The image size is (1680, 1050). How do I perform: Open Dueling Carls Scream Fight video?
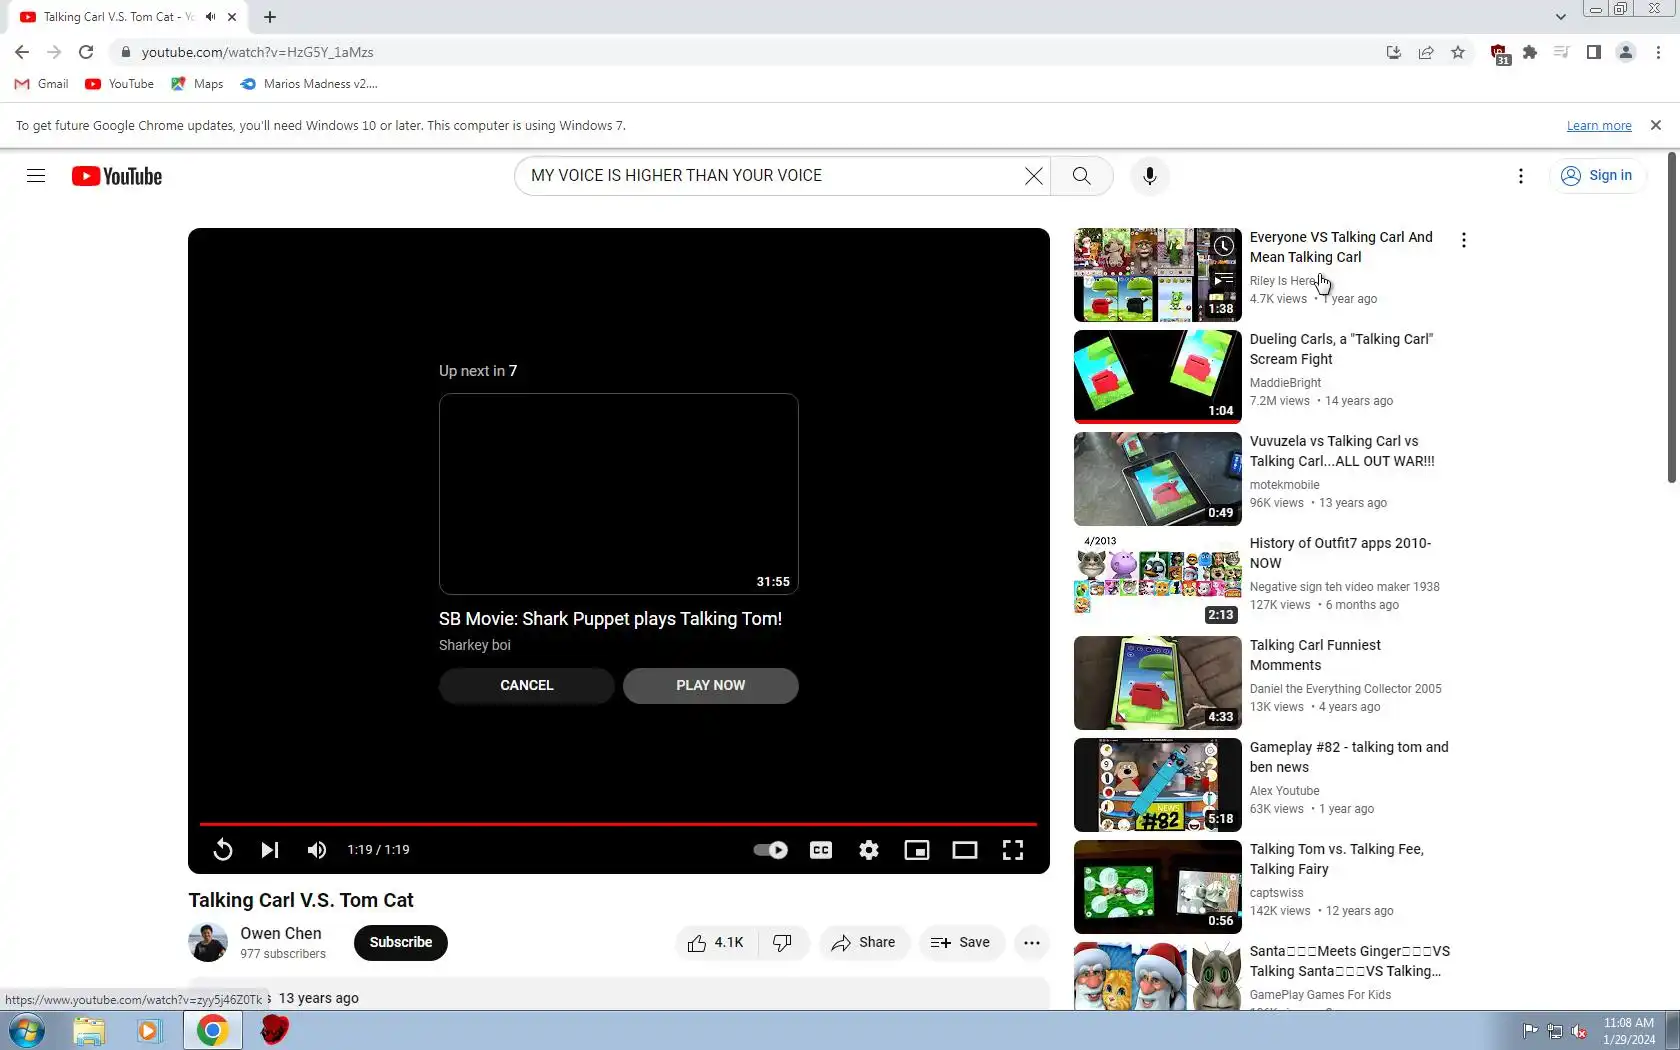point(1341,349)
